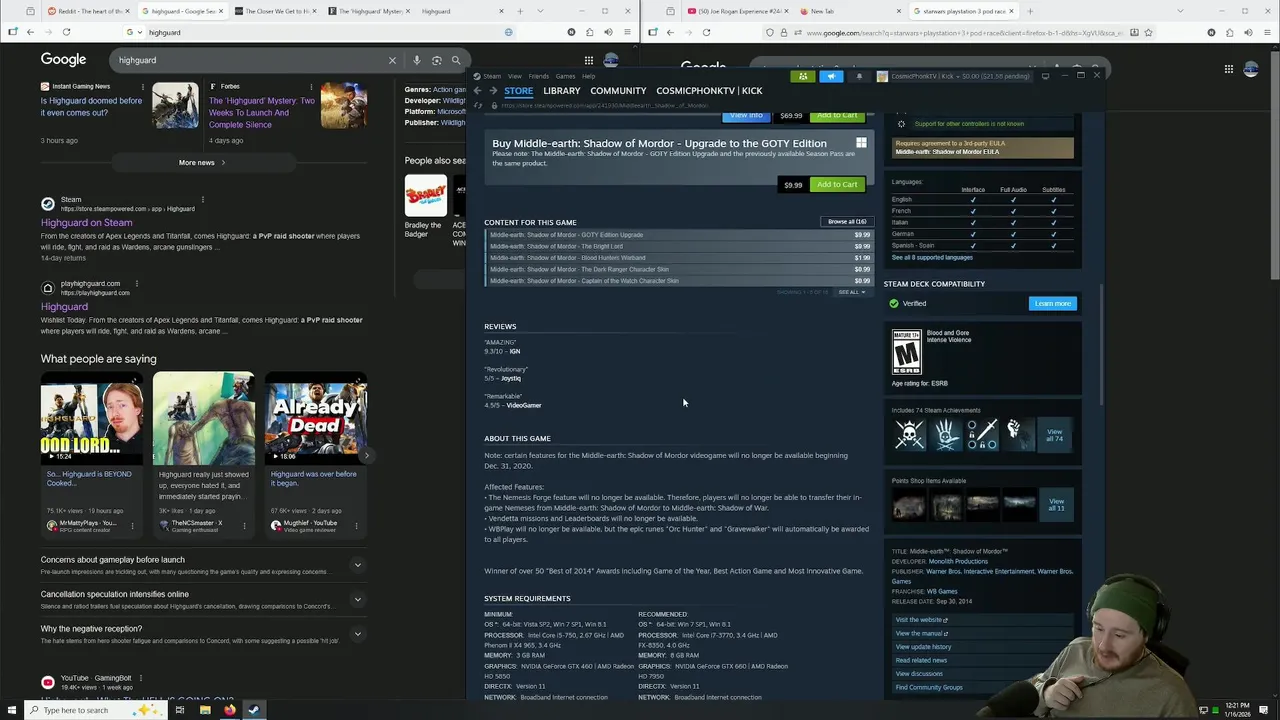The width and height of the screenshot is (1280, 720).
Task: Expand 'Cancellation speculation intensifies online'
Action: (x=357, y=599)
